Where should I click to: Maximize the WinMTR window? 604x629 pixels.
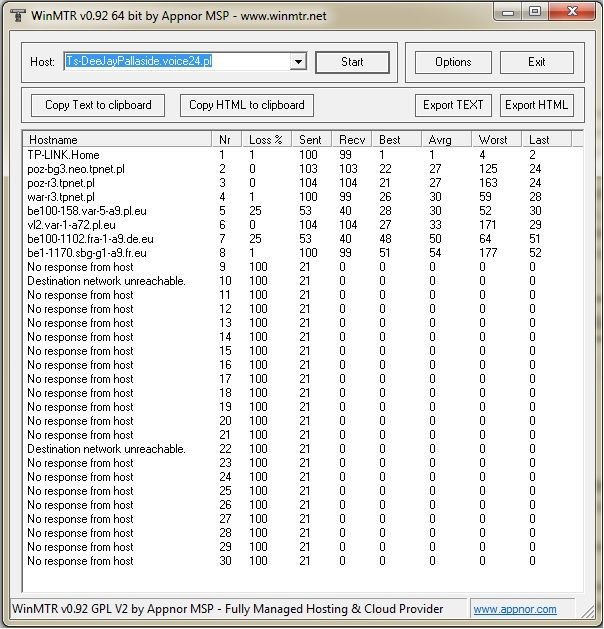tap(535, 12)
